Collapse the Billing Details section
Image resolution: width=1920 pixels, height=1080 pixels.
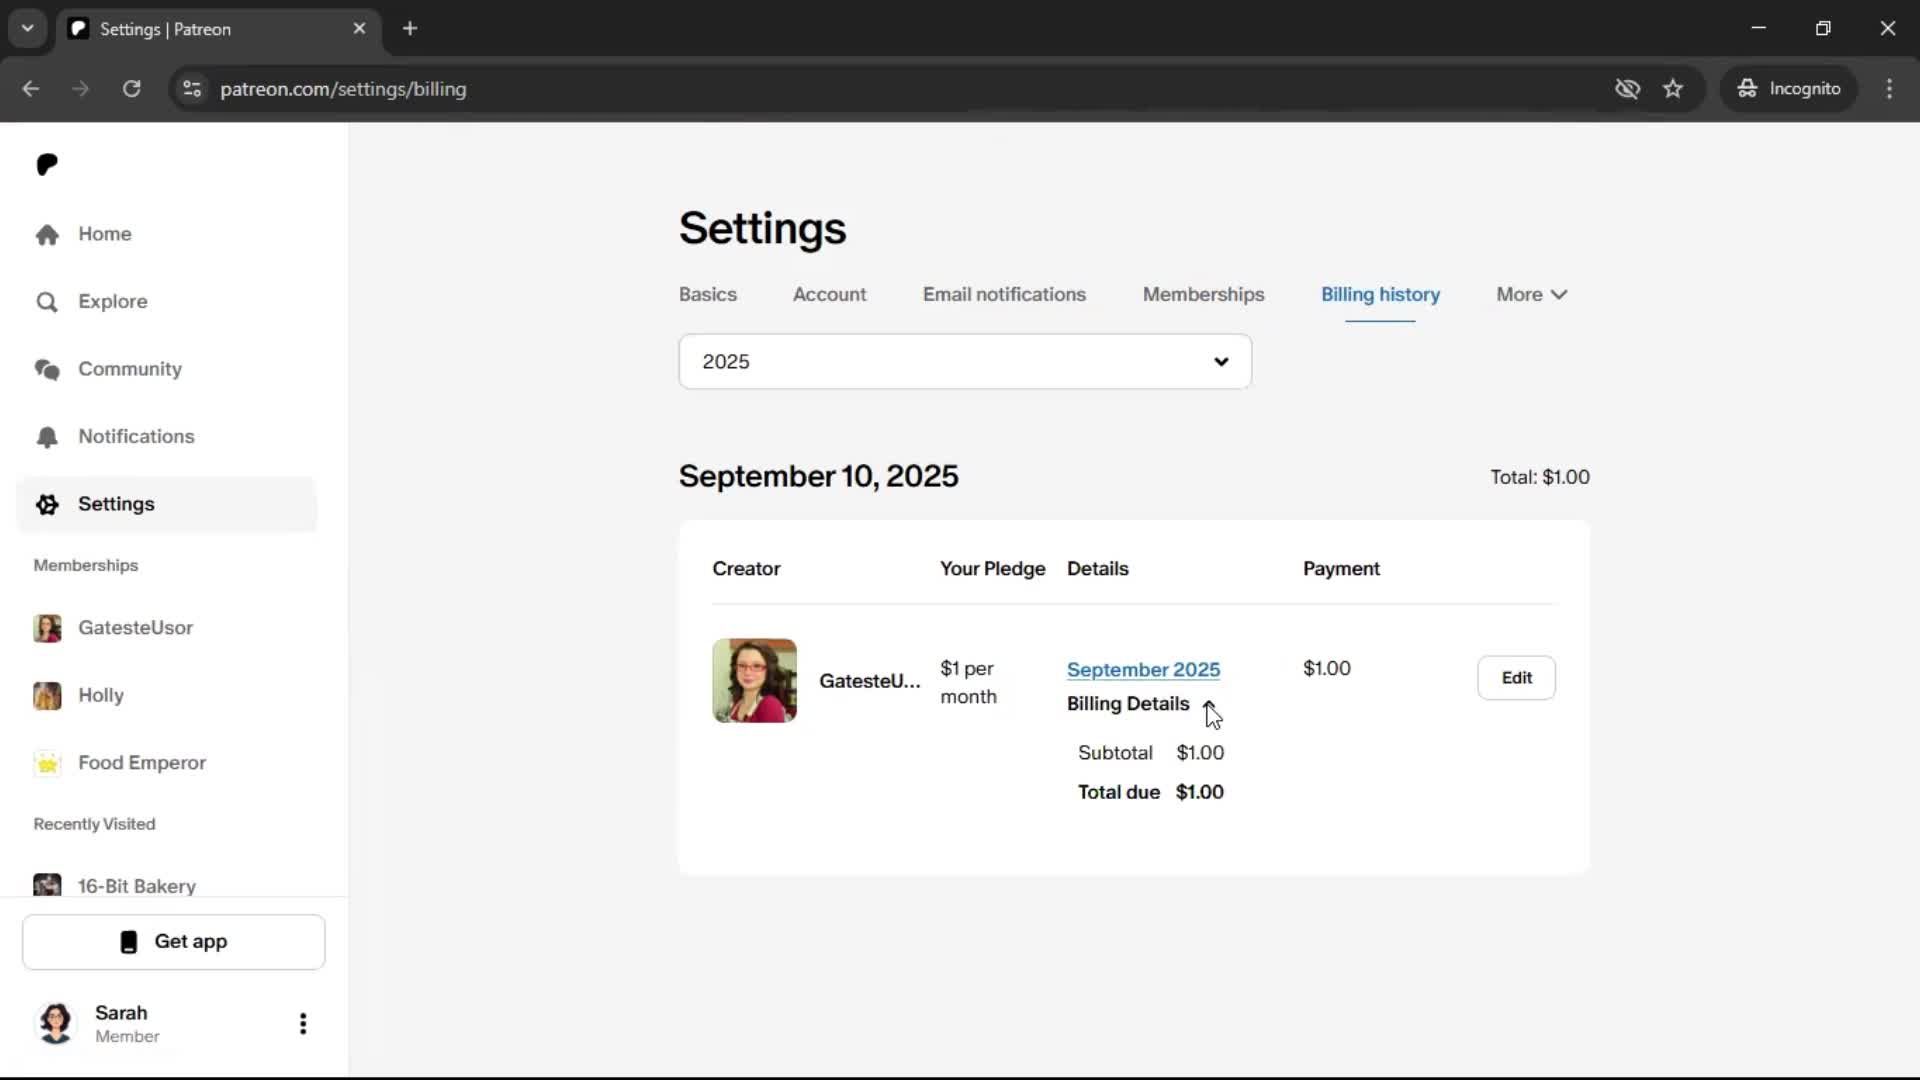pos(1141,704)
